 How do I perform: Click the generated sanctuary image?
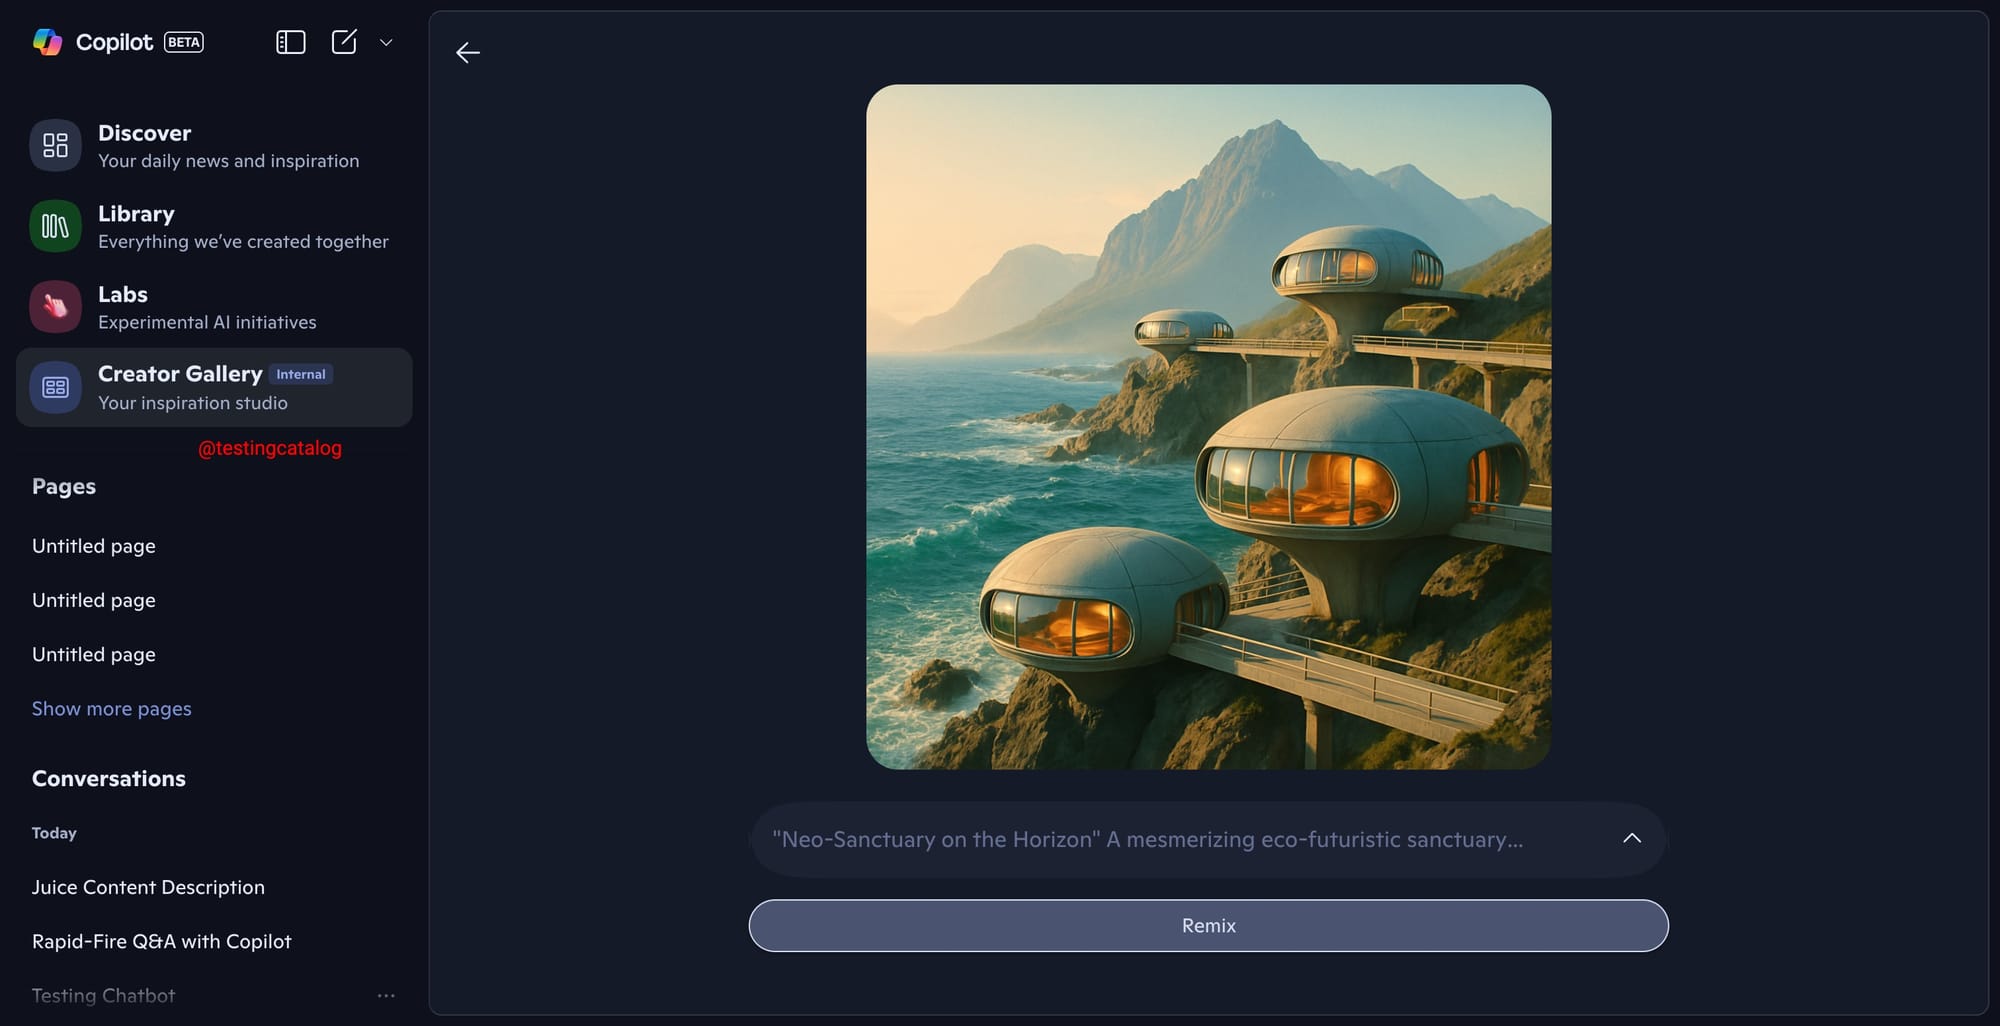pyautogui.click(x=1208, y=427)
